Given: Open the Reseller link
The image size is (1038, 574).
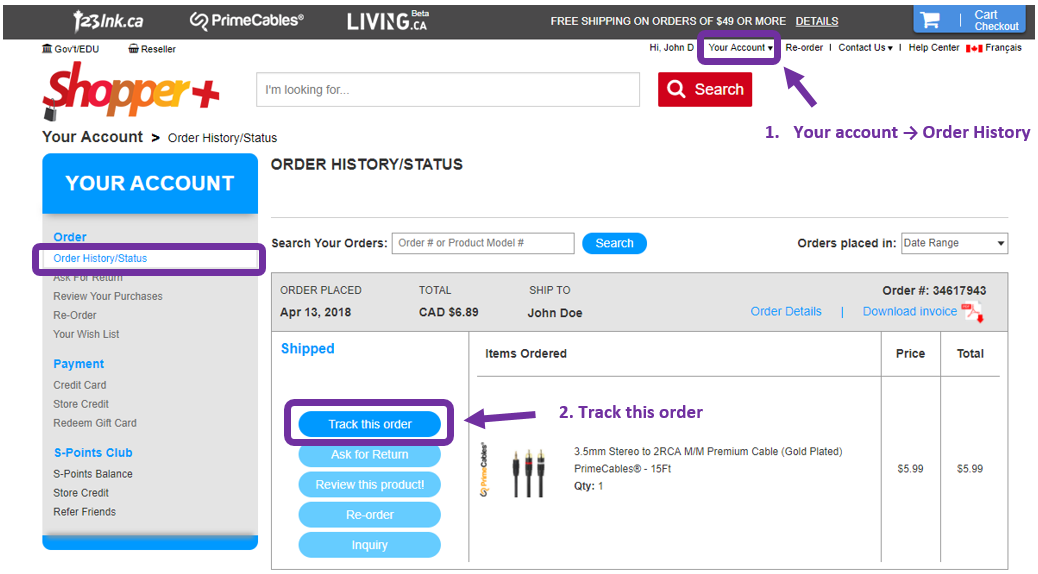Looking at the screenshot, I should click(x=158, y=49).
